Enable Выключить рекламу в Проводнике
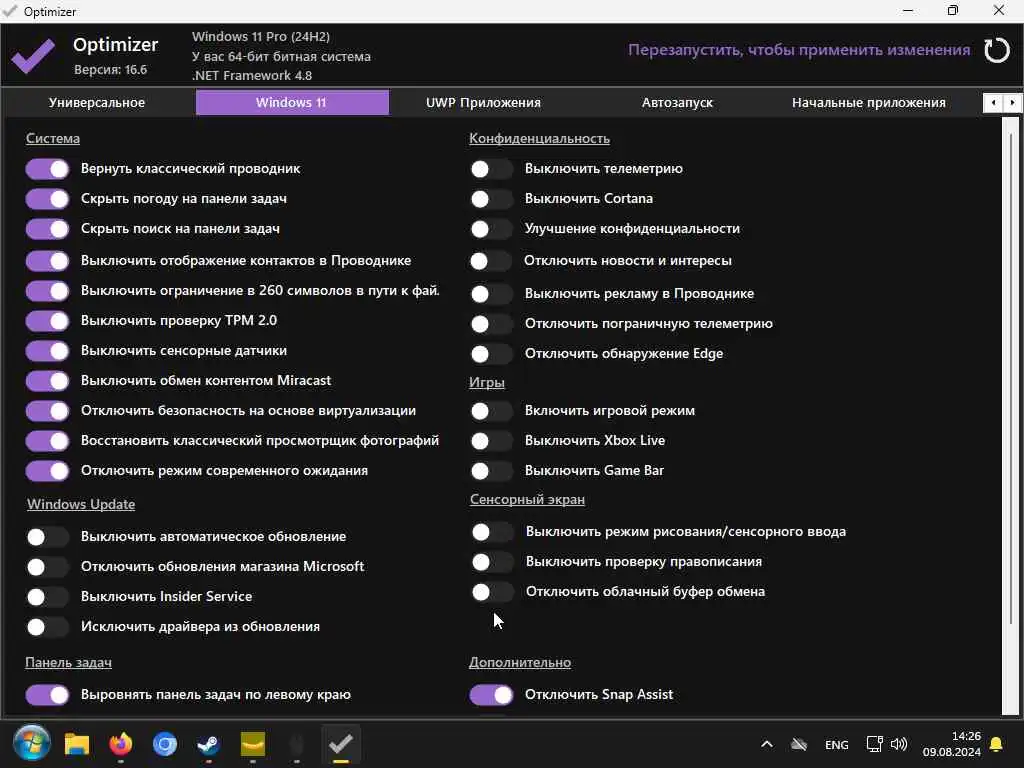1024x768 pixels. 491,294
